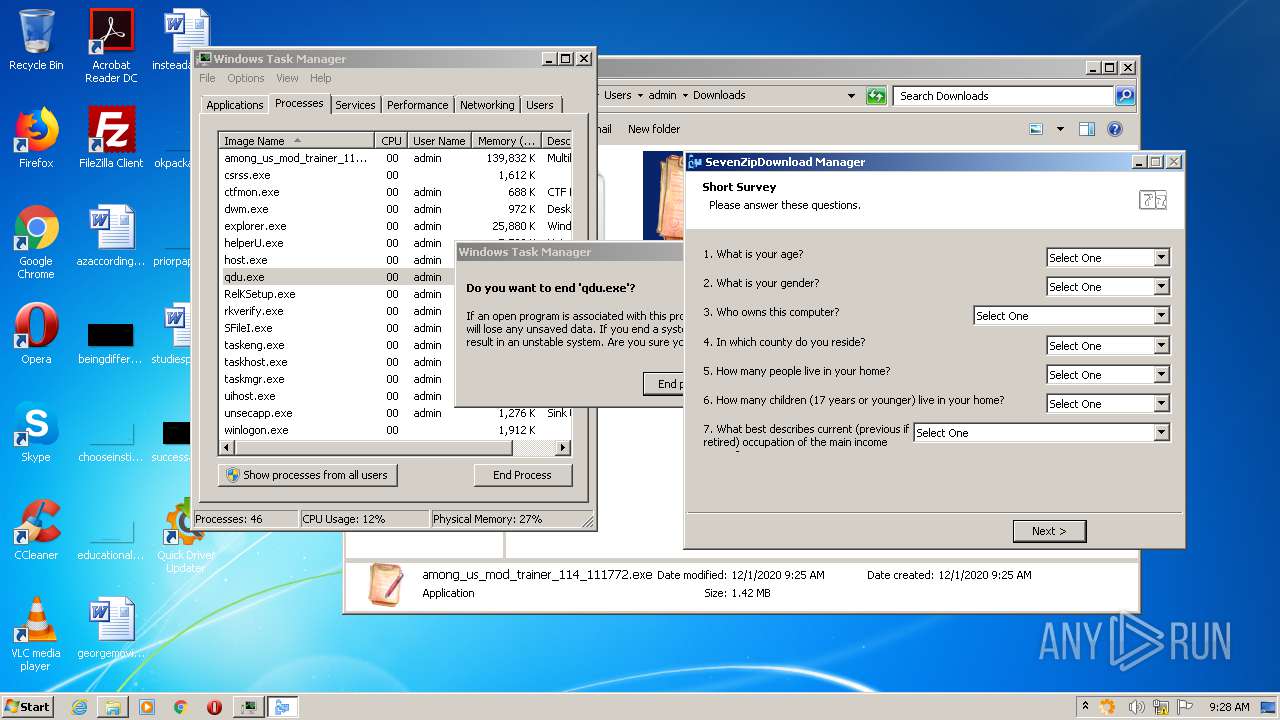Open the age Select One dropdown
1280x720 pixels.
(1107, 258)
